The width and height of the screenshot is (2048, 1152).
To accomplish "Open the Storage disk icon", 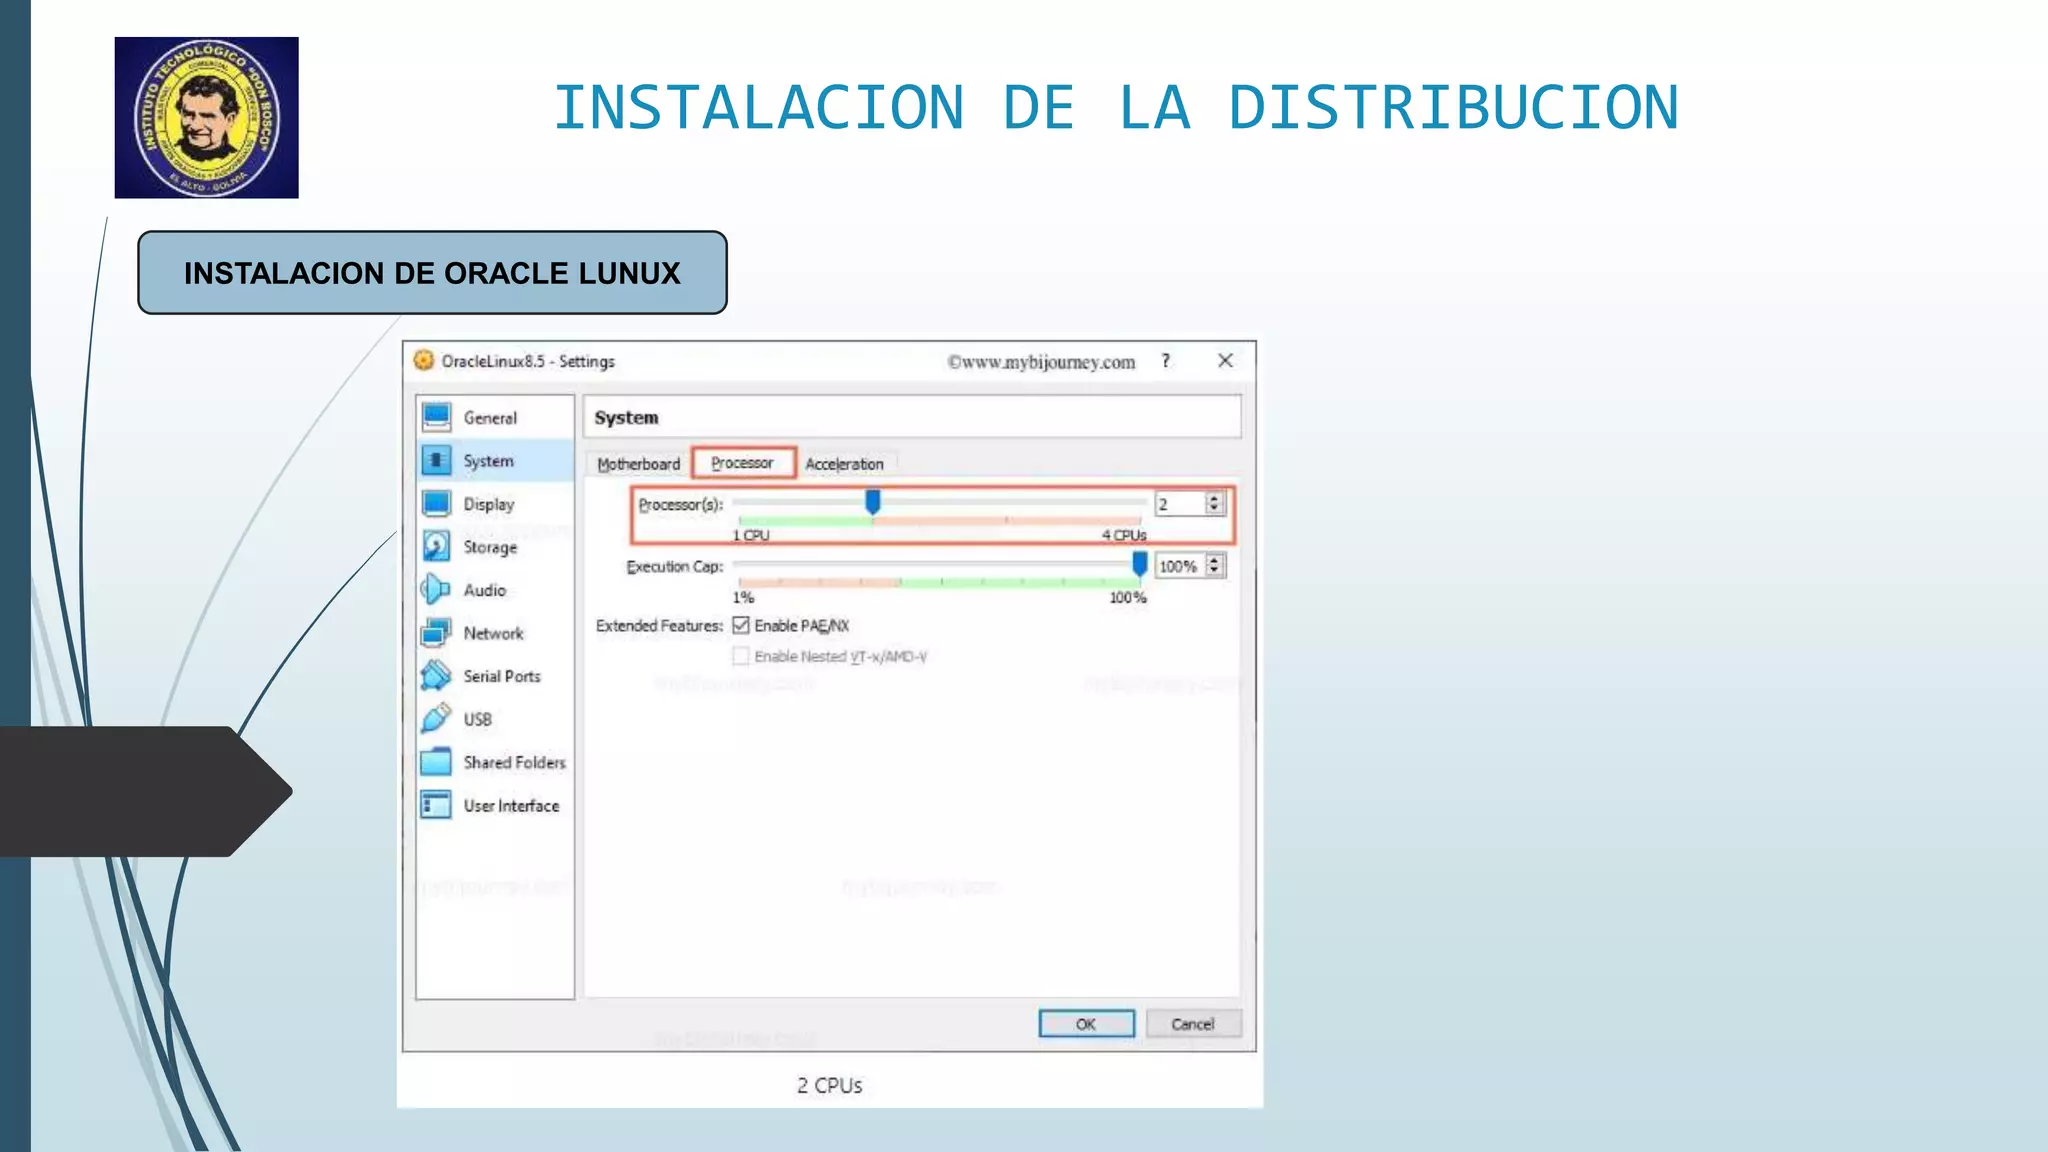I will pos(437,546).
